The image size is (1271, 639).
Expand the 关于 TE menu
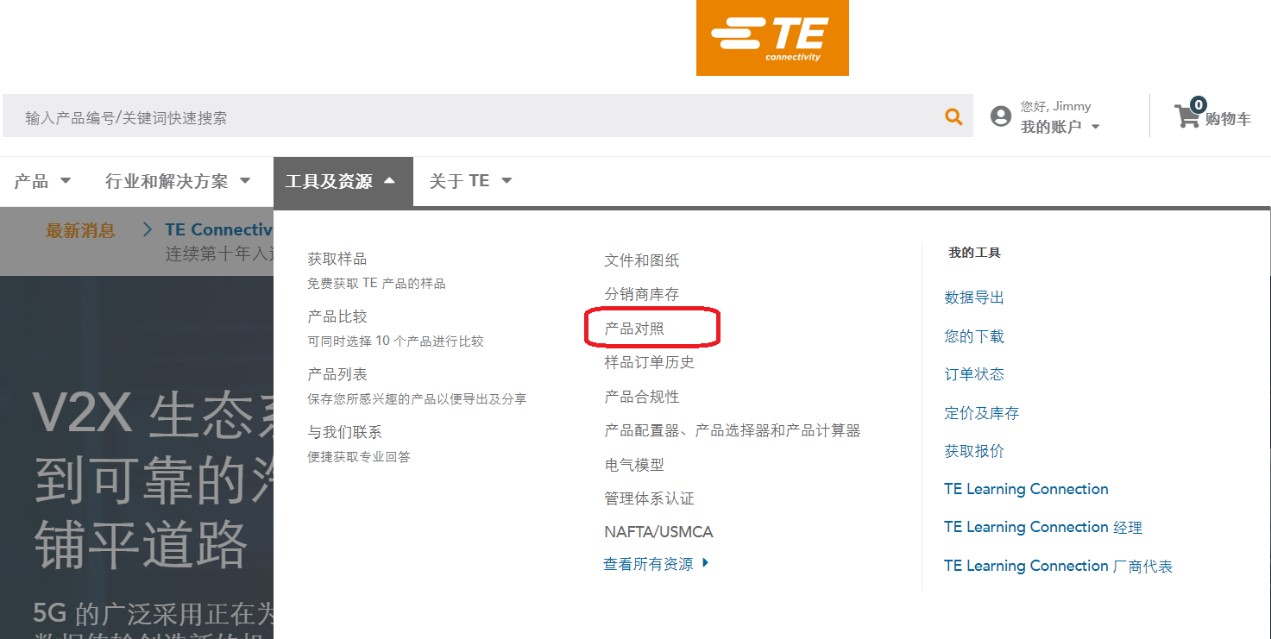[470, 181]
